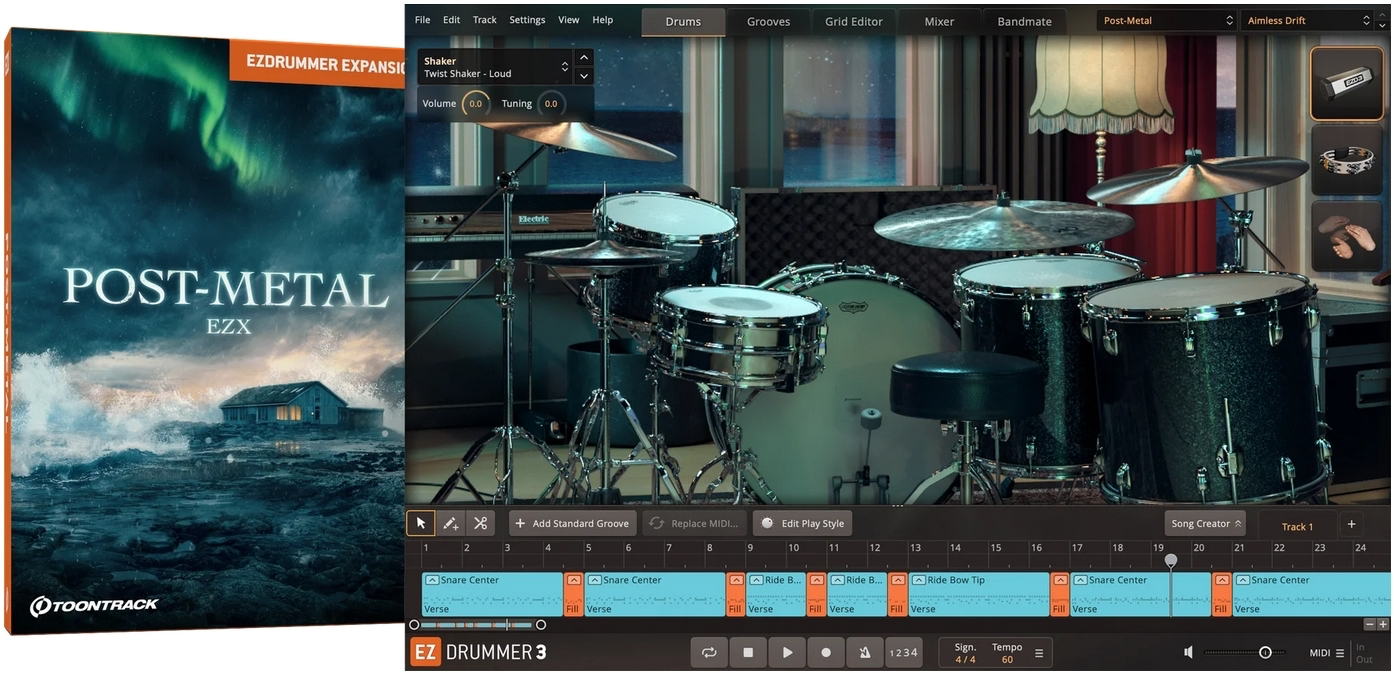Click Add Standard Groove button
The image size is (1394, 673).
click(572, 522)
